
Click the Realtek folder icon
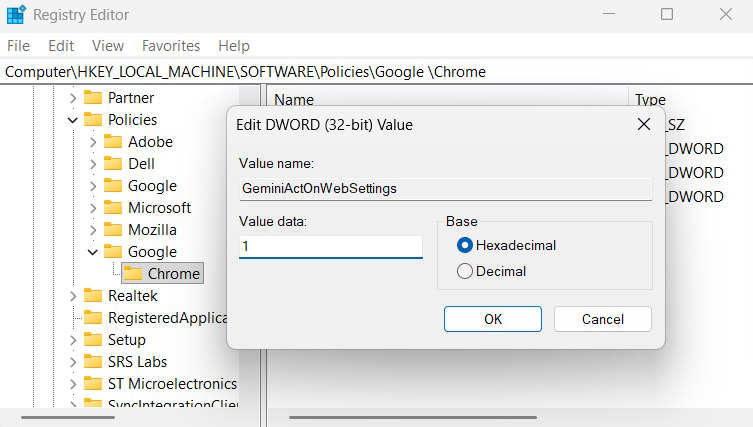point(93,295)
